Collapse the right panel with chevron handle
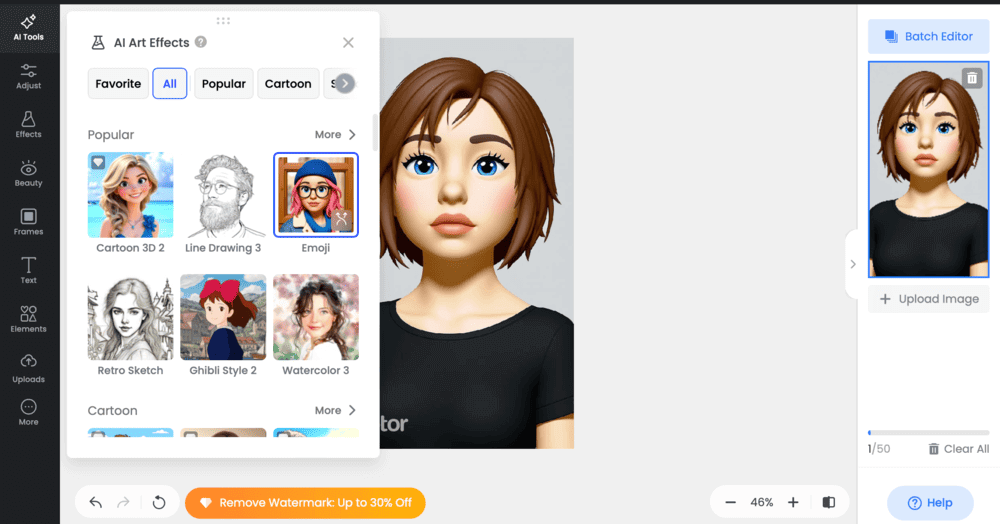Viewport: 1000px width, 524px height. coord(852,264)
